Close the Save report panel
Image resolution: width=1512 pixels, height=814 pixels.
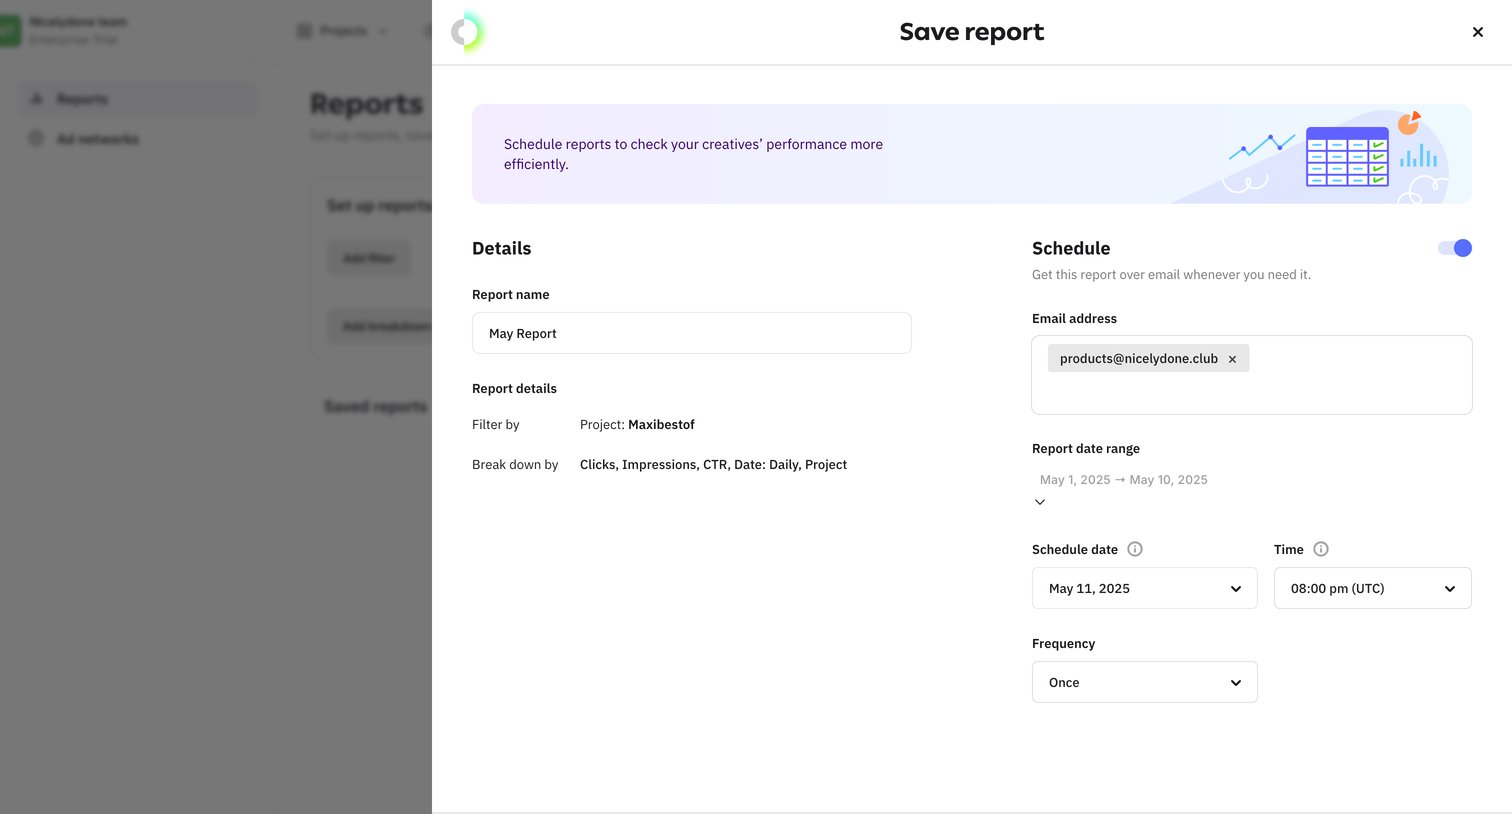pos(1477,32)
